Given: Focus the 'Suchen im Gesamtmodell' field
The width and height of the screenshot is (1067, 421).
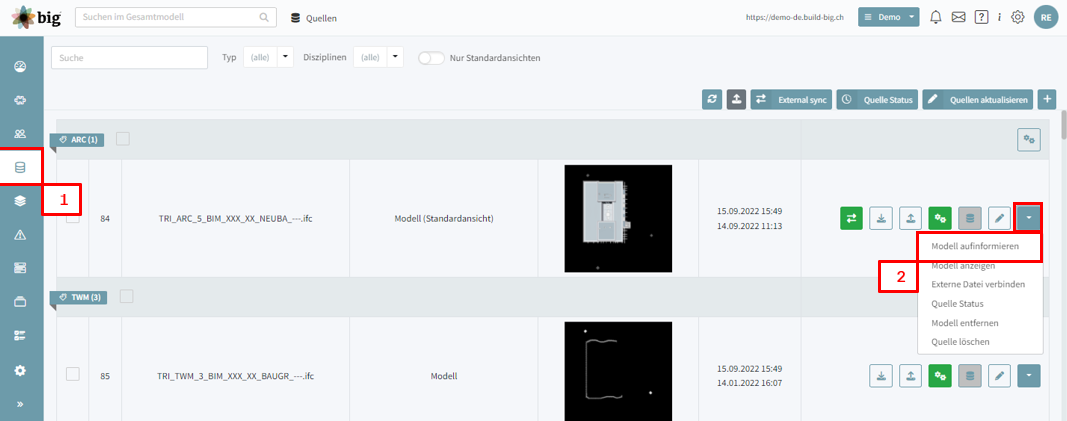Looking at the screenshot, I should [x=176, y=18].
